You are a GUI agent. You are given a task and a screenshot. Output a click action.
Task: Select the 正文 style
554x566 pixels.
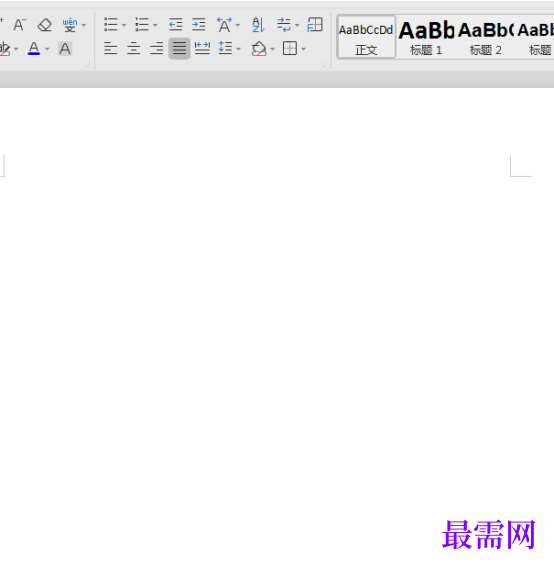coord(366,37)
